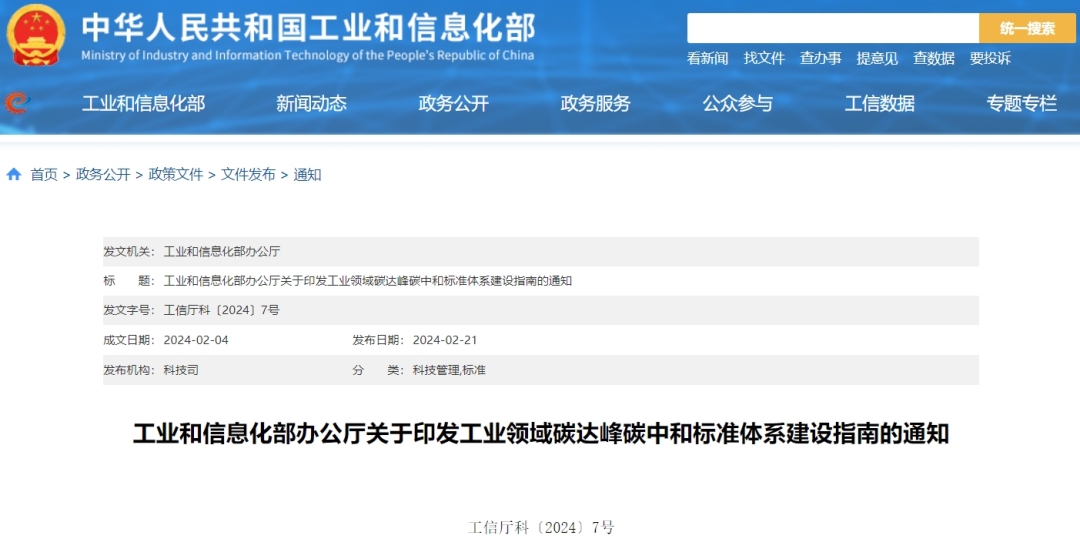The image size is (1080, 542).
Task: Go to 政务服务 in navigation bar
Action: (595, 103)
